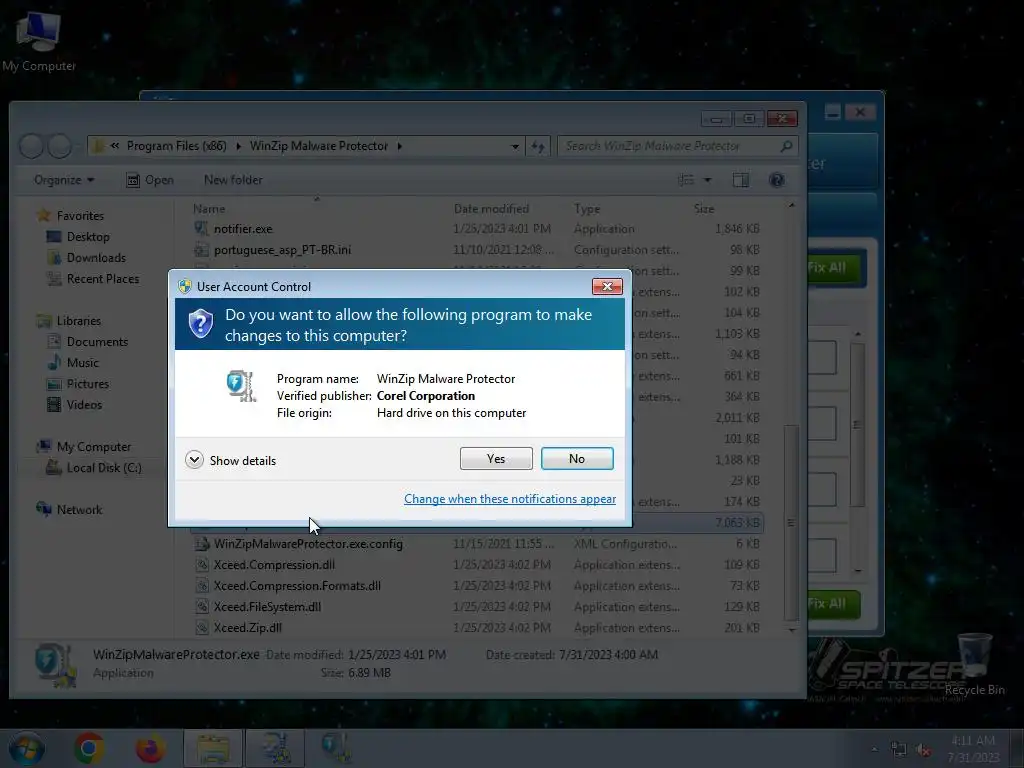Show hidden tray icons arrow
Viewport: 1024px width, 768px height.
point(874,749)
